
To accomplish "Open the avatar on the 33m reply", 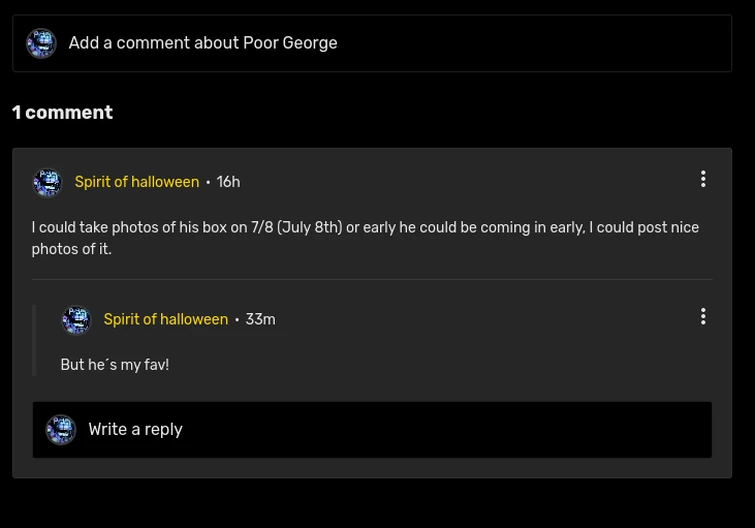I will click(x=76, y=319).
